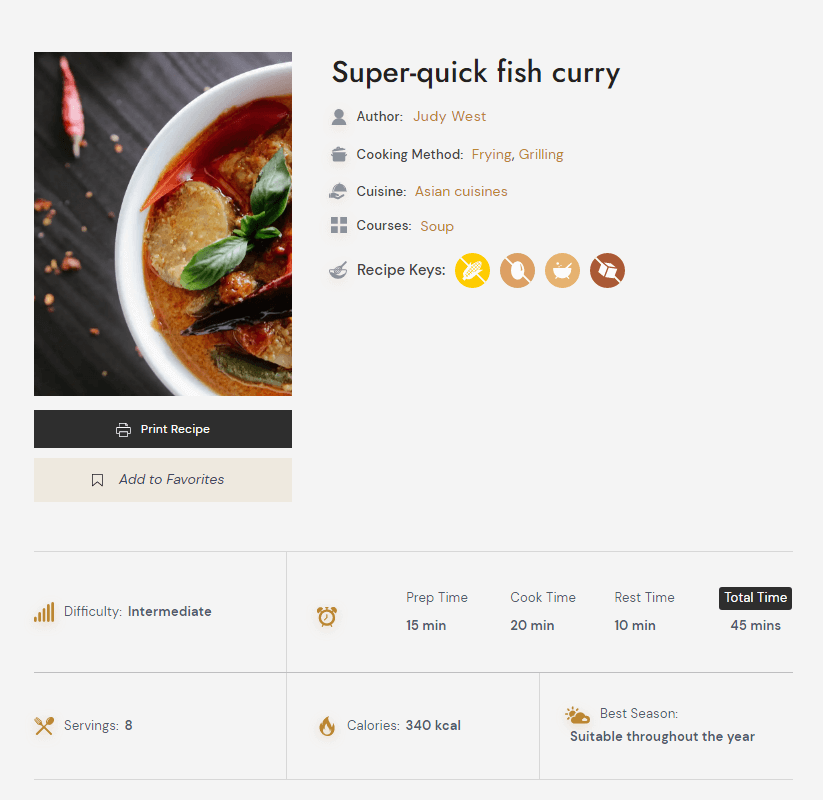Open author Judy West's page
The height and width of the screenshot is (800, 823).
(449, 117)
